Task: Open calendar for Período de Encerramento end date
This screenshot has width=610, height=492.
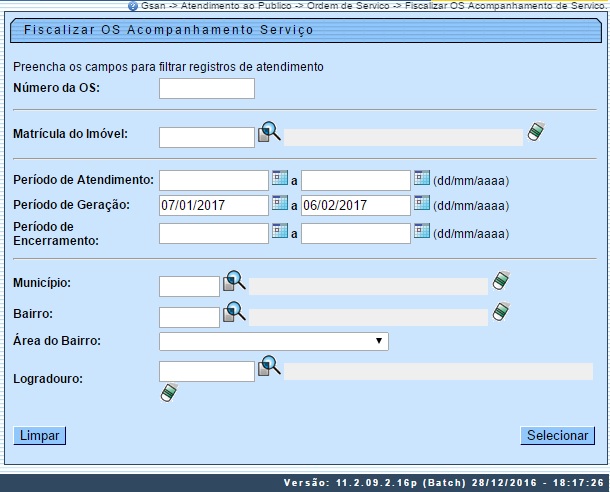Action: (x=422, y=230)
